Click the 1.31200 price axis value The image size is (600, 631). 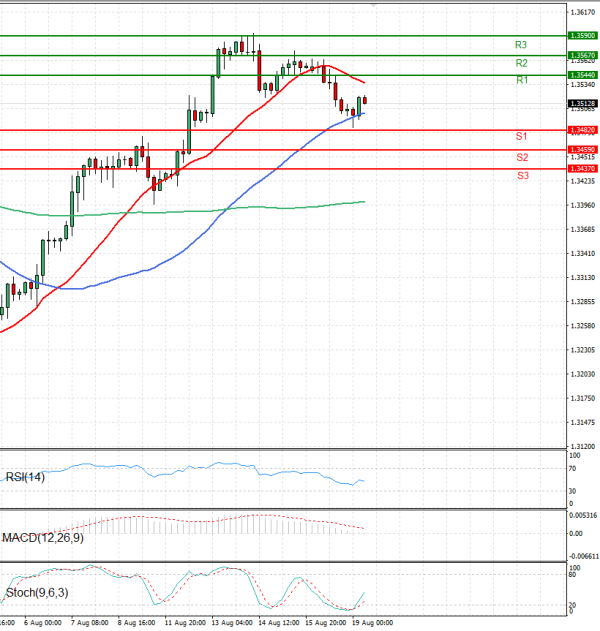coord(583,447)
